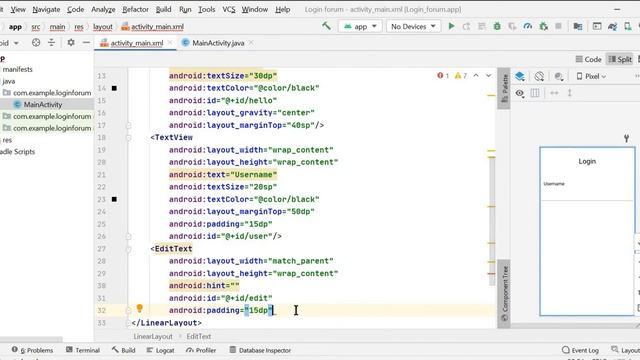Open the No Devices dropdown

413,26
